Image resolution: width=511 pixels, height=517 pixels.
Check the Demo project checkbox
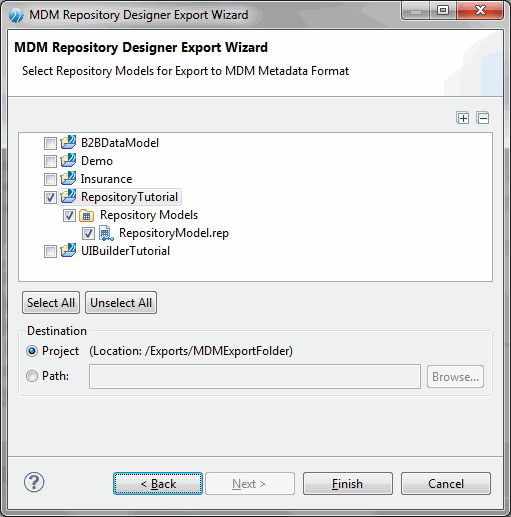[x=50, y=162]
